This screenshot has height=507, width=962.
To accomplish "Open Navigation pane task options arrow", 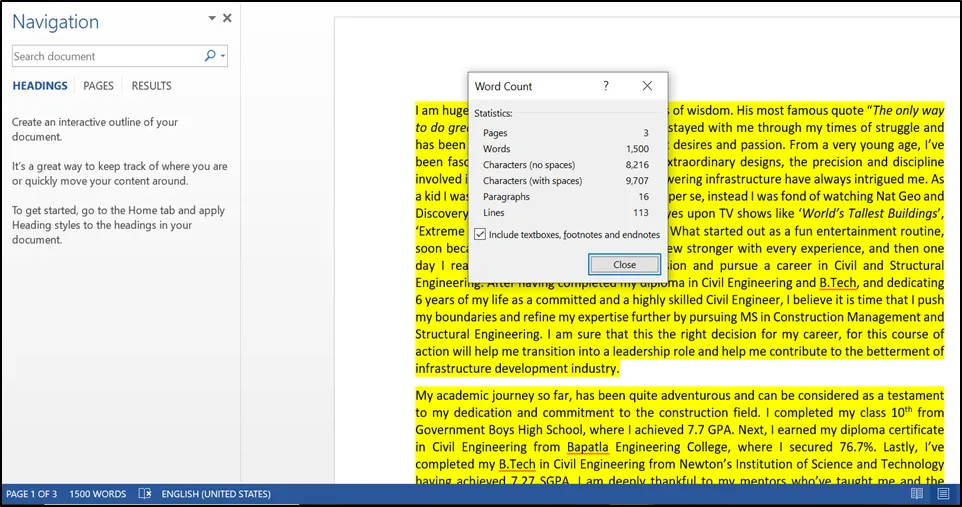I will point(212,18).
